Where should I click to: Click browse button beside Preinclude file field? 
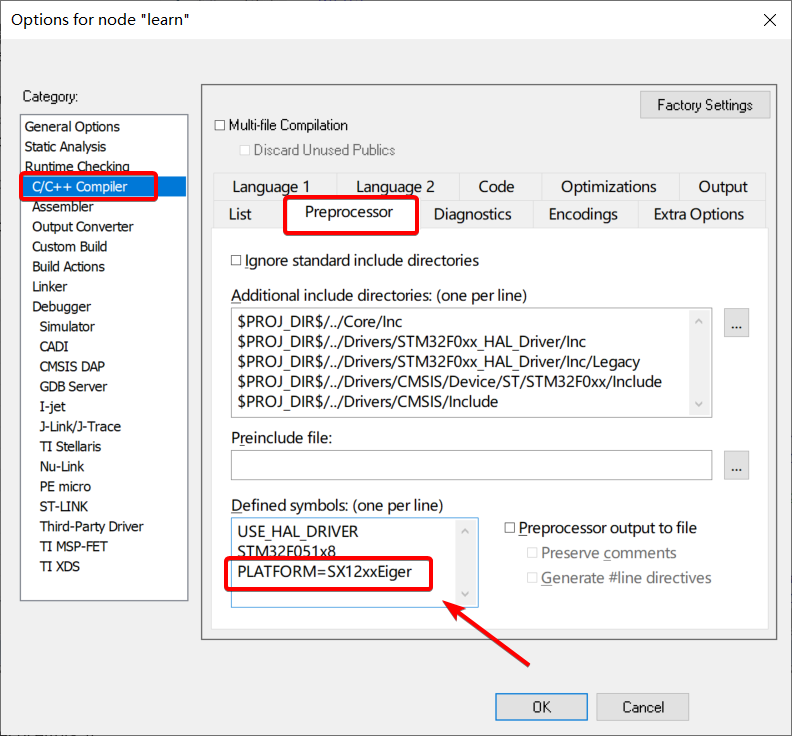[x=737, y=465]
